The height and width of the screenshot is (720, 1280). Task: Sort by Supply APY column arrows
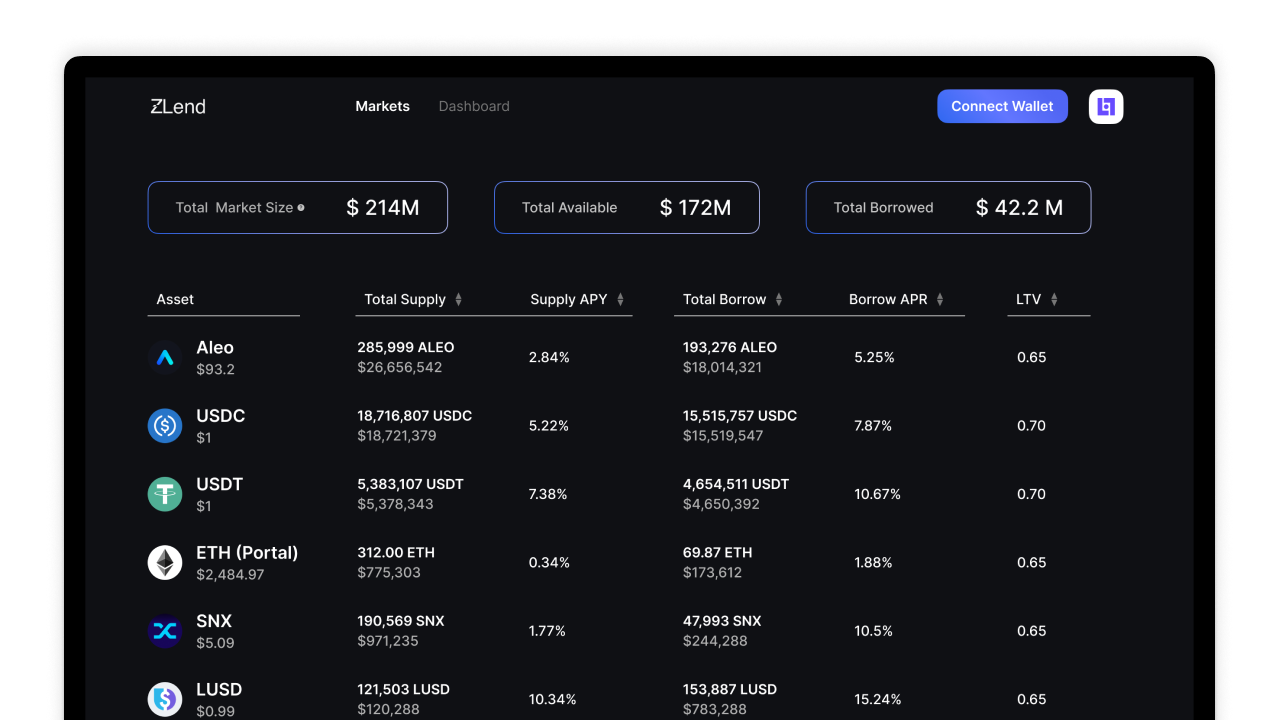[x=620, y=300]
